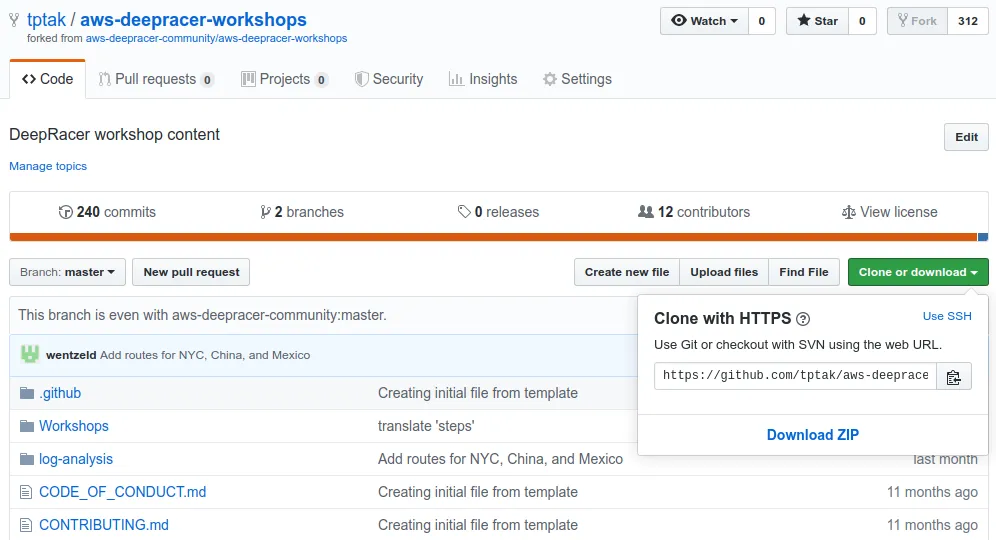
Task: Open CONTRIBUTING.md row commit message
Action: (478, 525)
